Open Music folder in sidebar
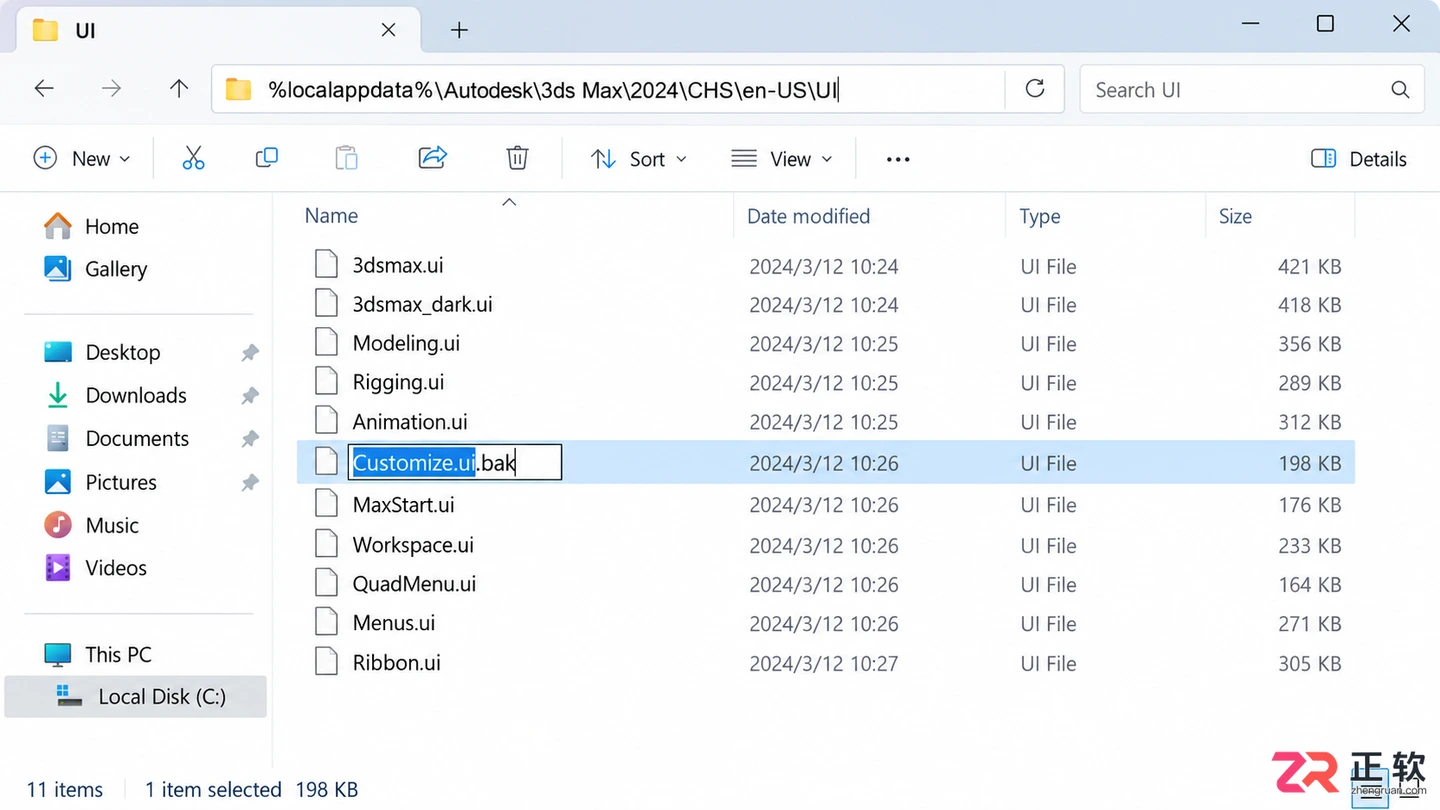 tap(92, 526)
